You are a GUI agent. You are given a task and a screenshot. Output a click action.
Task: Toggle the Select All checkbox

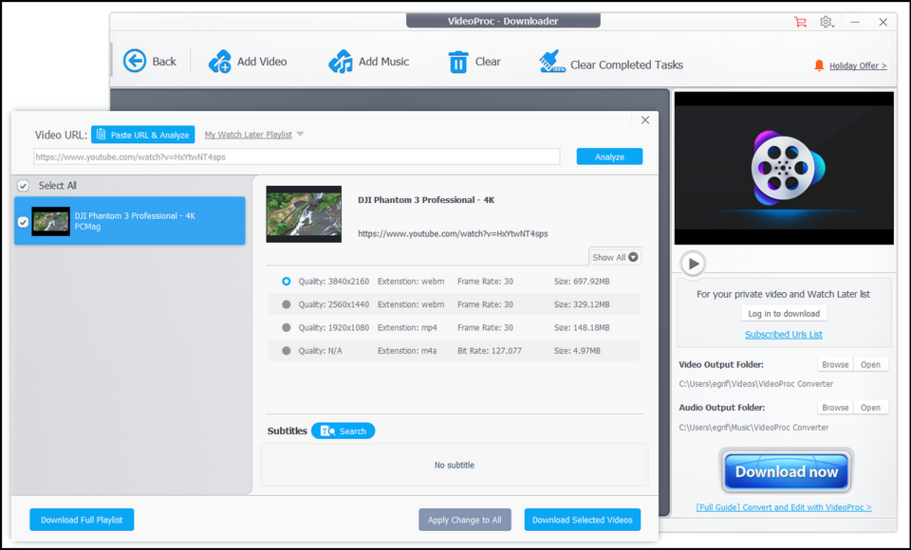pyautogui.click(x=23, y=186)
